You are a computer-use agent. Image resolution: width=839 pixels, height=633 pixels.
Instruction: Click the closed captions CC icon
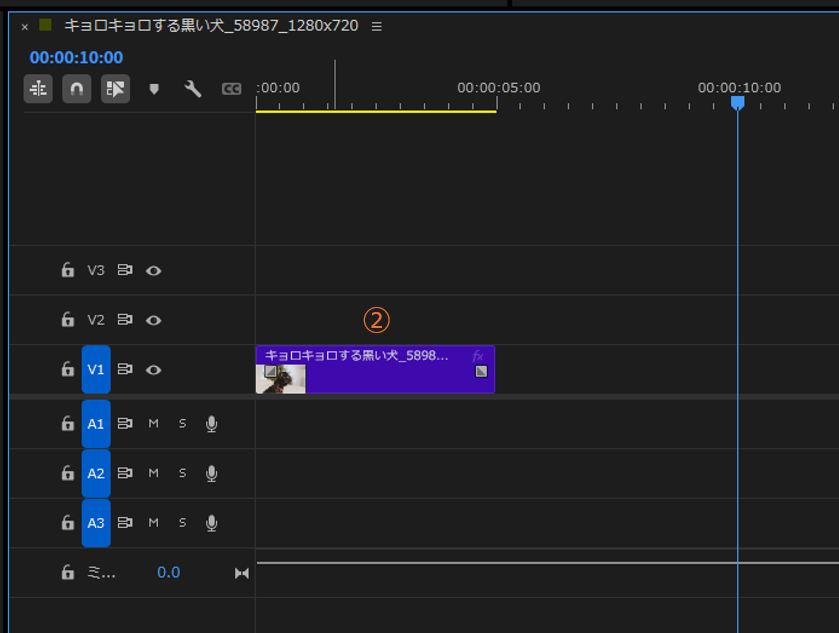pos(231,89)
